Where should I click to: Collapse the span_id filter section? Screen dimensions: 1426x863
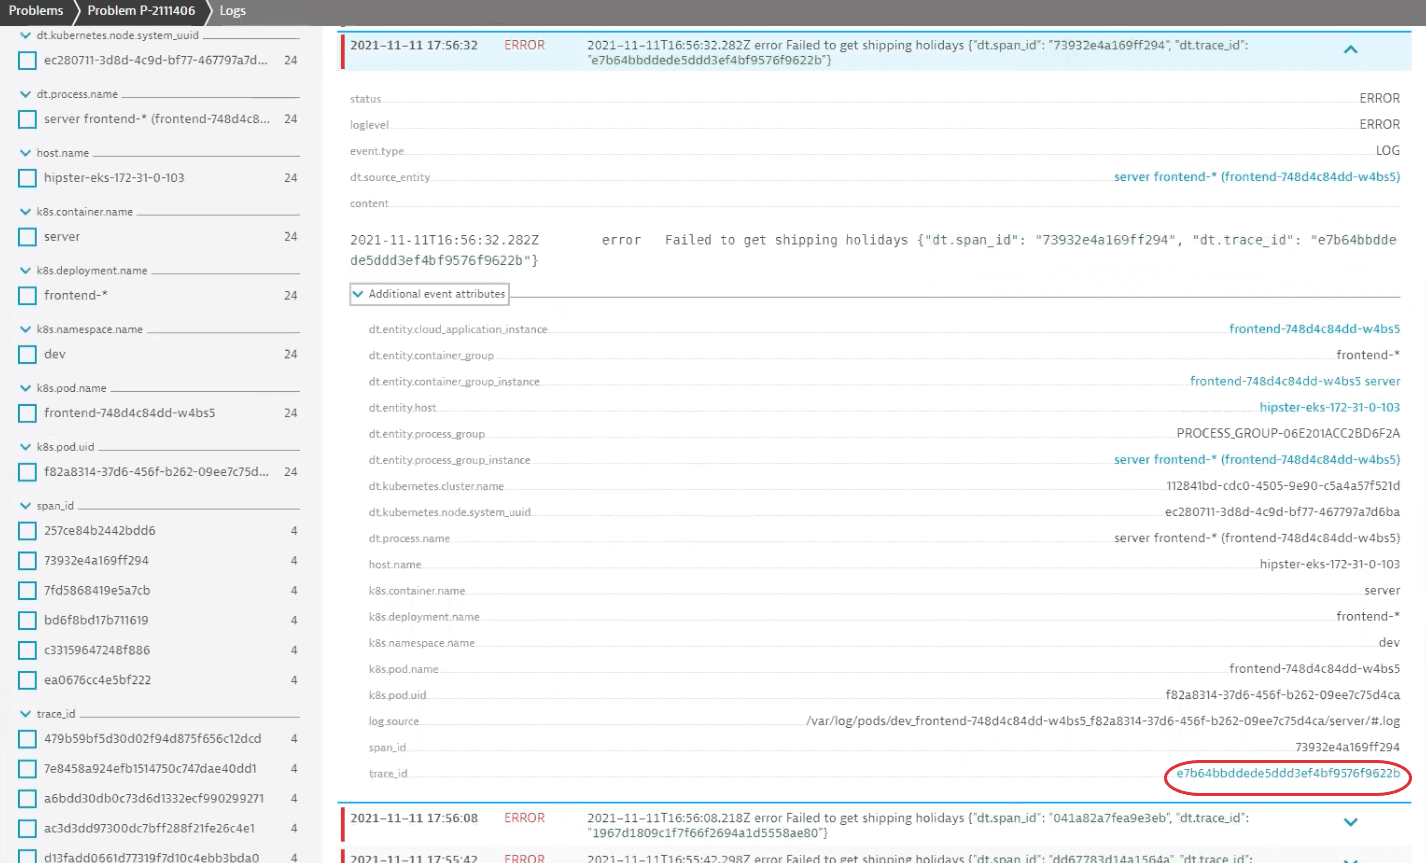point(26,506)
